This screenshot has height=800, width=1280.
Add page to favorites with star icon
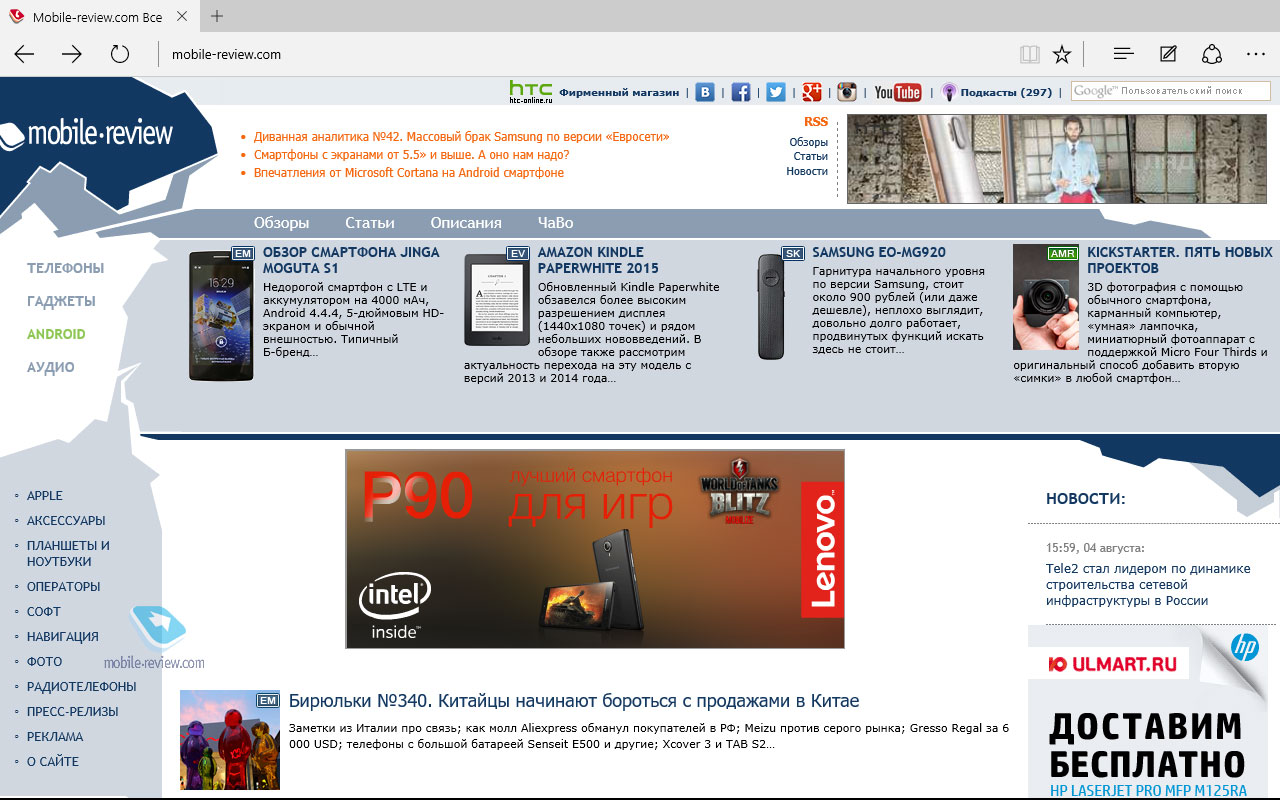pyautogui.click(x=1062, y=55)
